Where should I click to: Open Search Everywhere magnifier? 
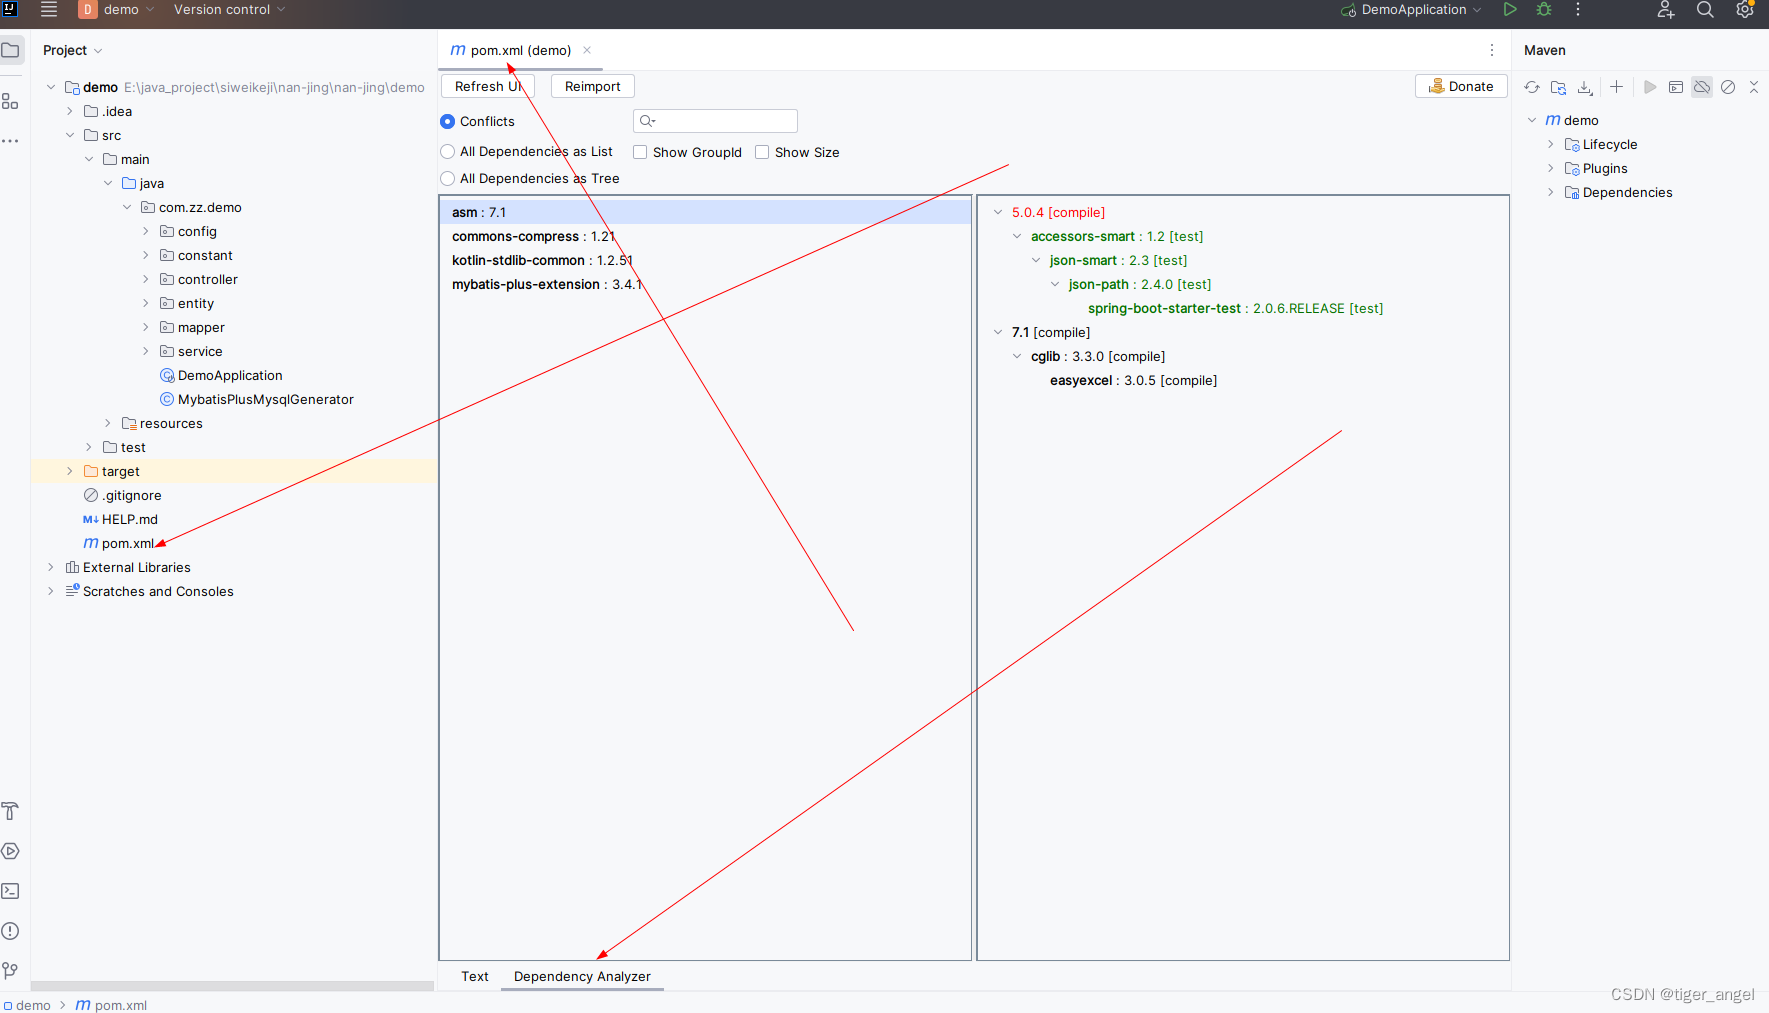point(1705,10)
